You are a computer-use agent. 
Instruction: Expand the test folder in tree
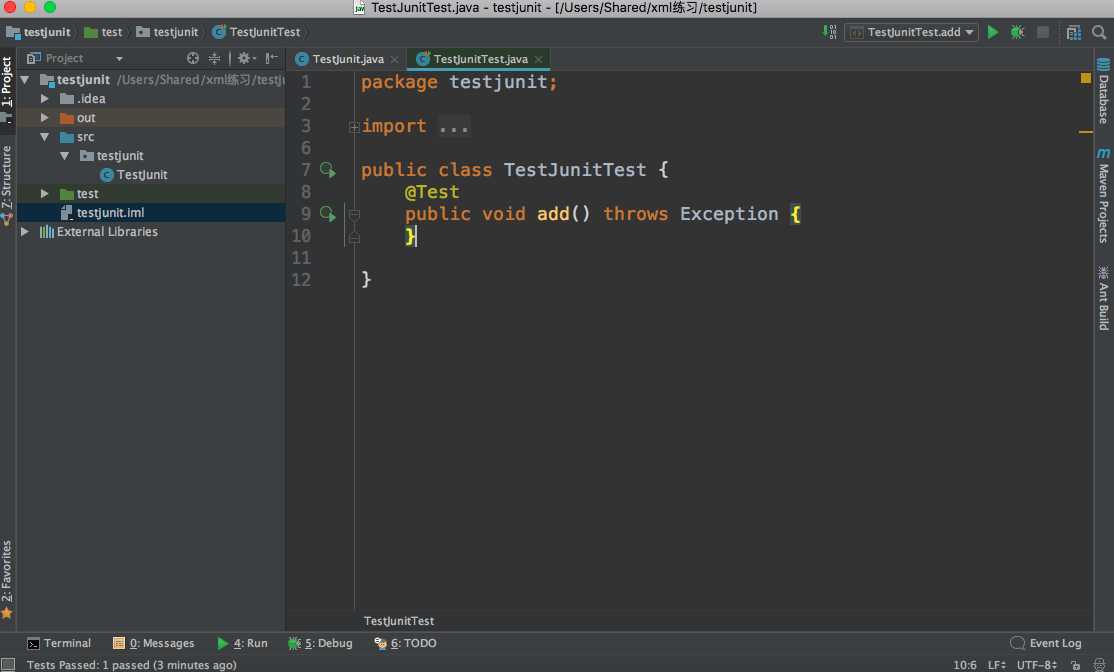coord(45,193)
